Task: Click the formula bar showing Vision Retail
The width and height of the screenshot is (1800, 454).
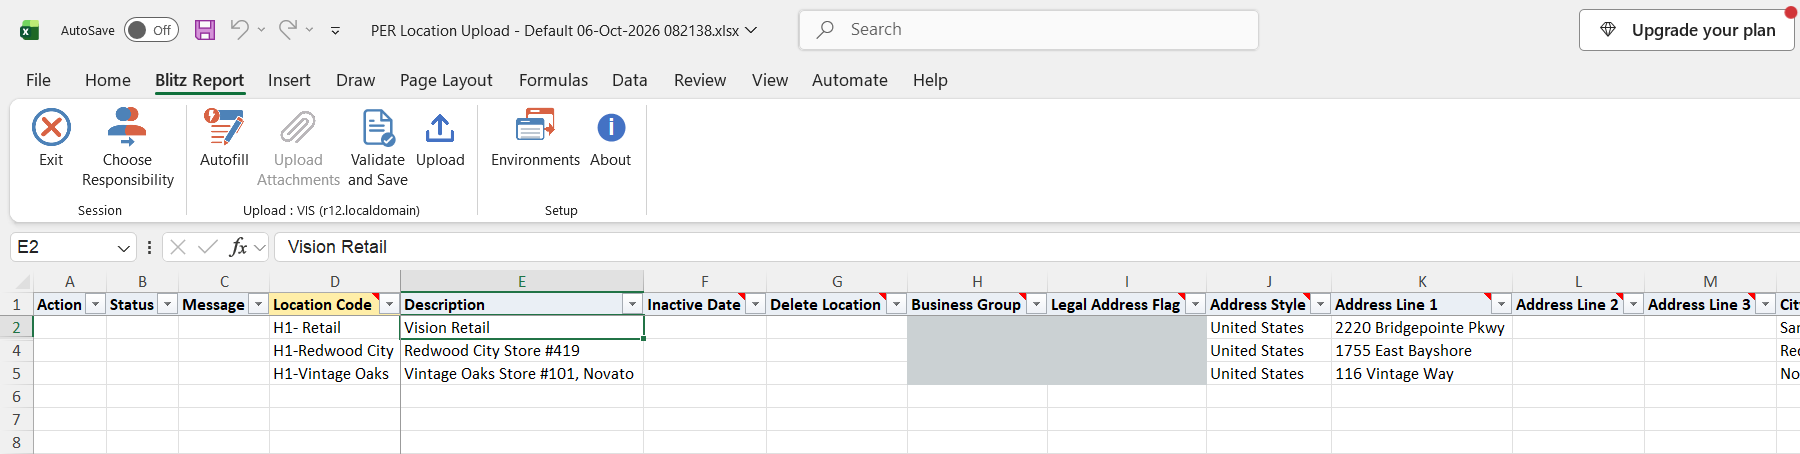Action: [1037, 247]
